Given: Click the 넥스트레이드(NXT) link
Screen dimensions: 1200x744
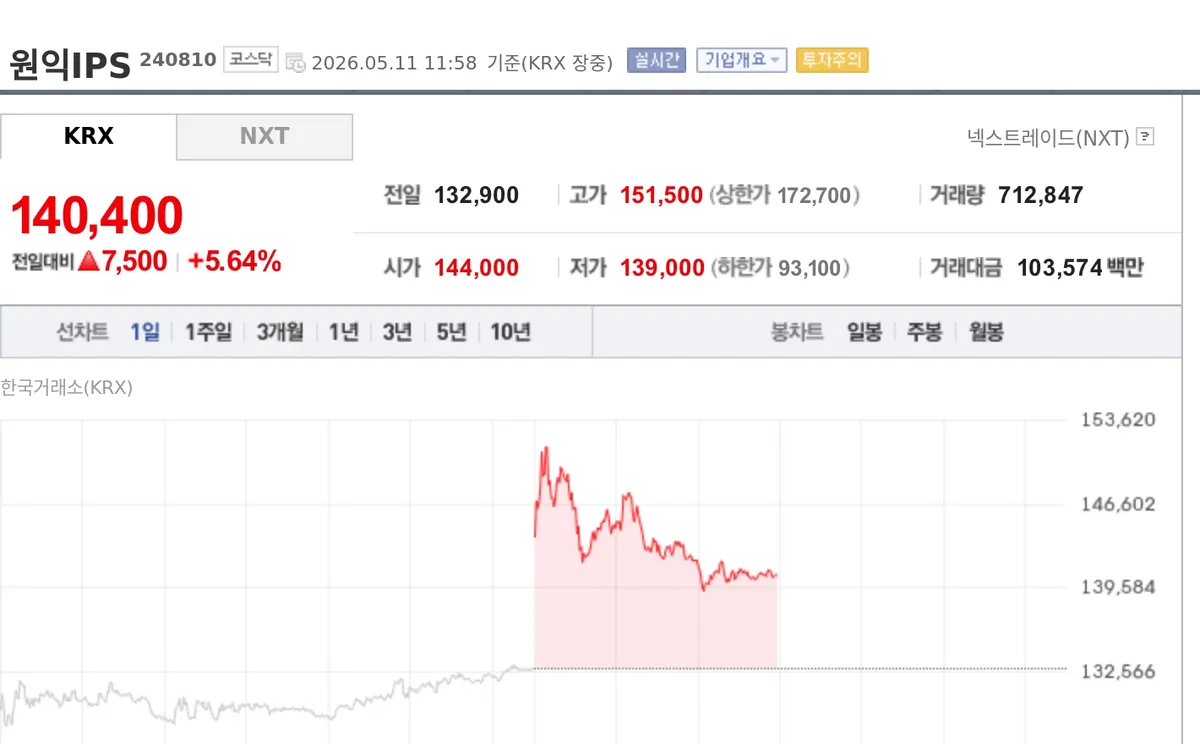Looking at the screenshot, I should (x=1048, y=137).
